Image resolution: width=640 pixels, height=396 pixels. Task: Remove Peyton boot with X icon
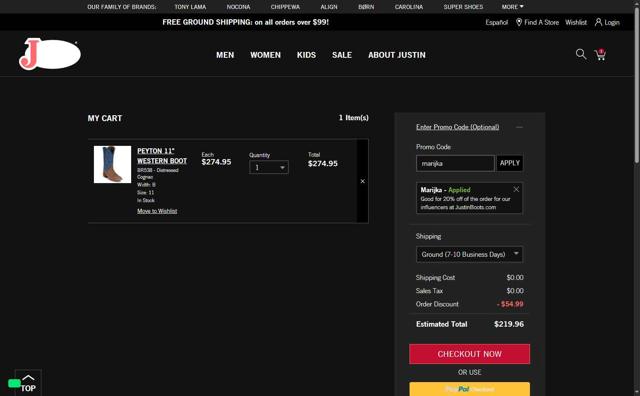[x=362, y=181]
